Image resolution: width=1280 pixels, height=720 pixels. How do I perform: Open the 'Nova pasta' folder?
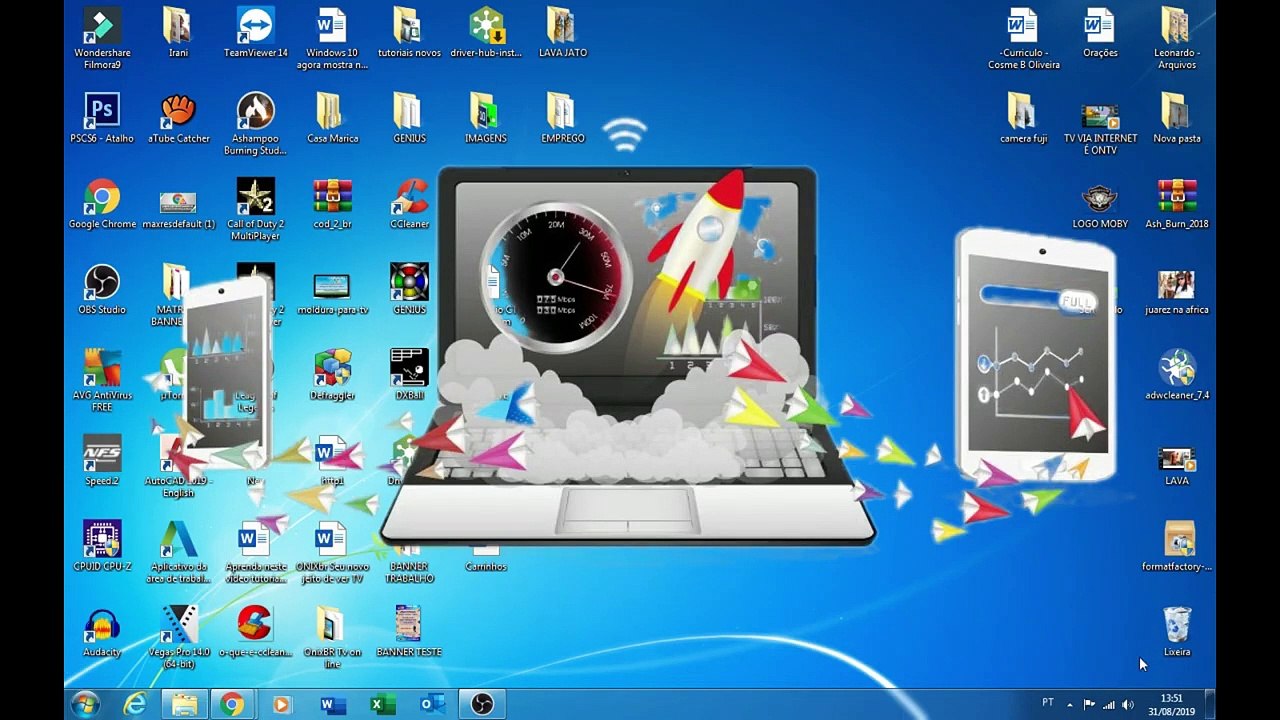point(1176,119)
